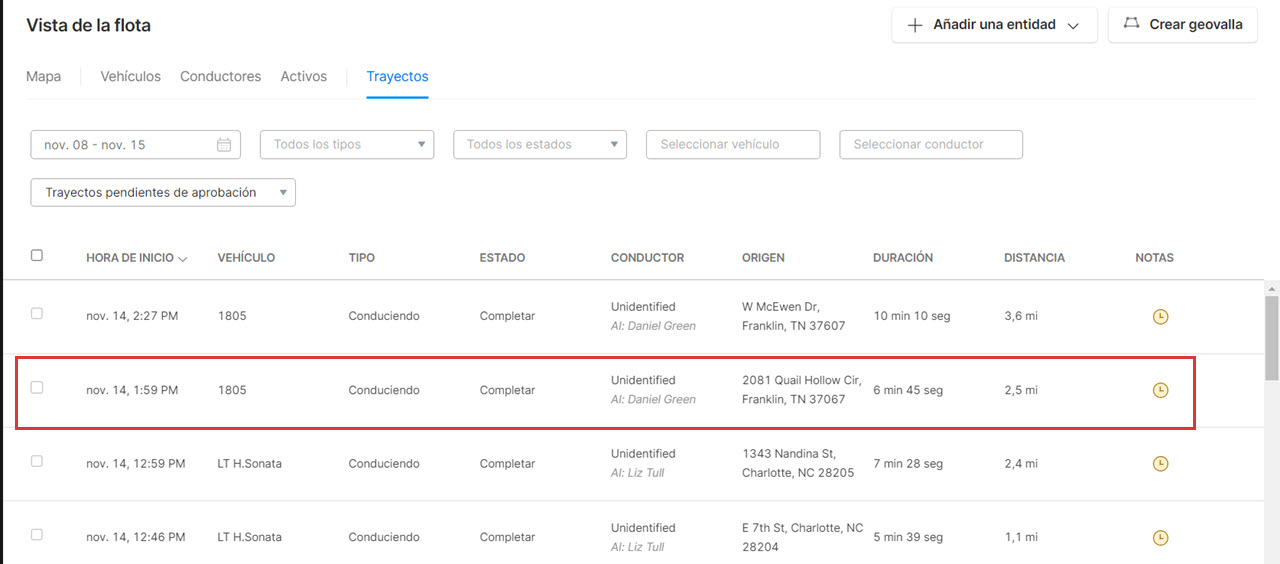
Task: Click the clock note icon for the 1:59 PM trip
Action: point(1160,390)
